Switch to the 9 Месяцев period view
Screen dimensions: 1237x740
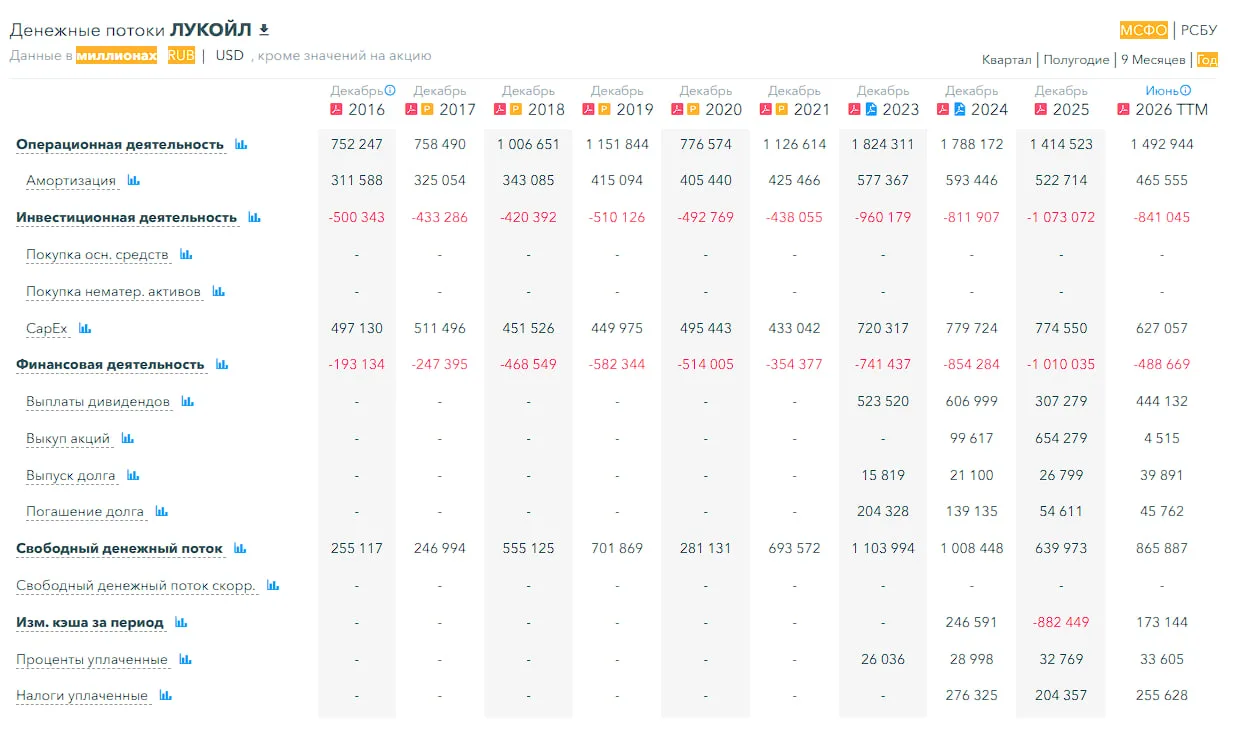[1153, 60]
